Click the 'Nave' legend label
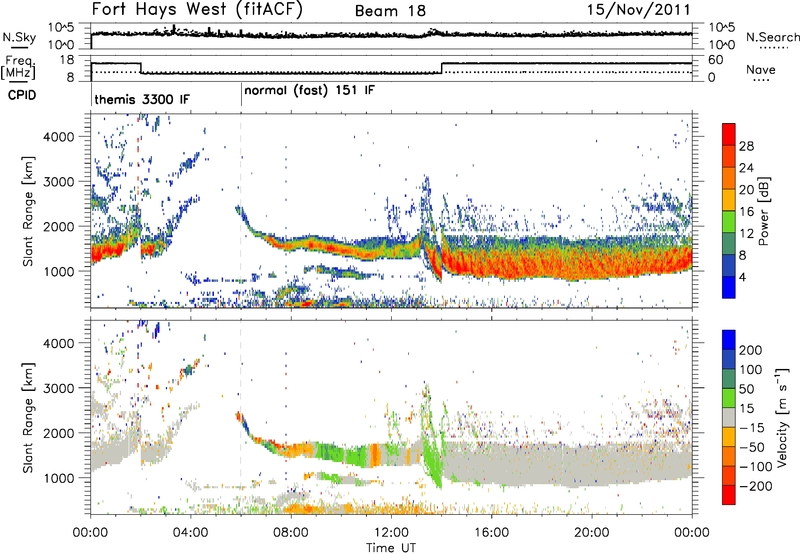This screenshot has height=554, width=800. click(760, 70)
